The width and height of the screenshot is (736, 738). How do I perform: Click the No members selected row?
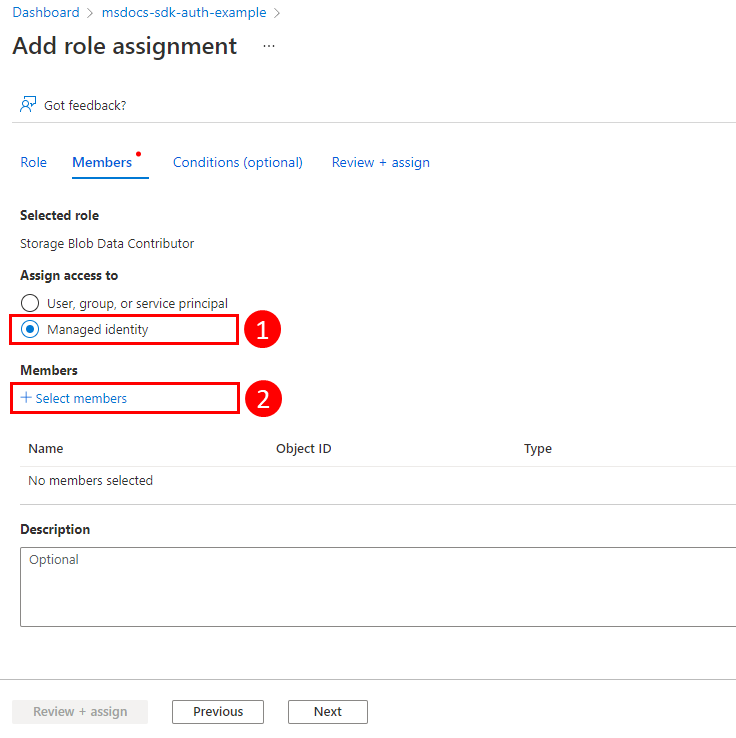point(378,481)
